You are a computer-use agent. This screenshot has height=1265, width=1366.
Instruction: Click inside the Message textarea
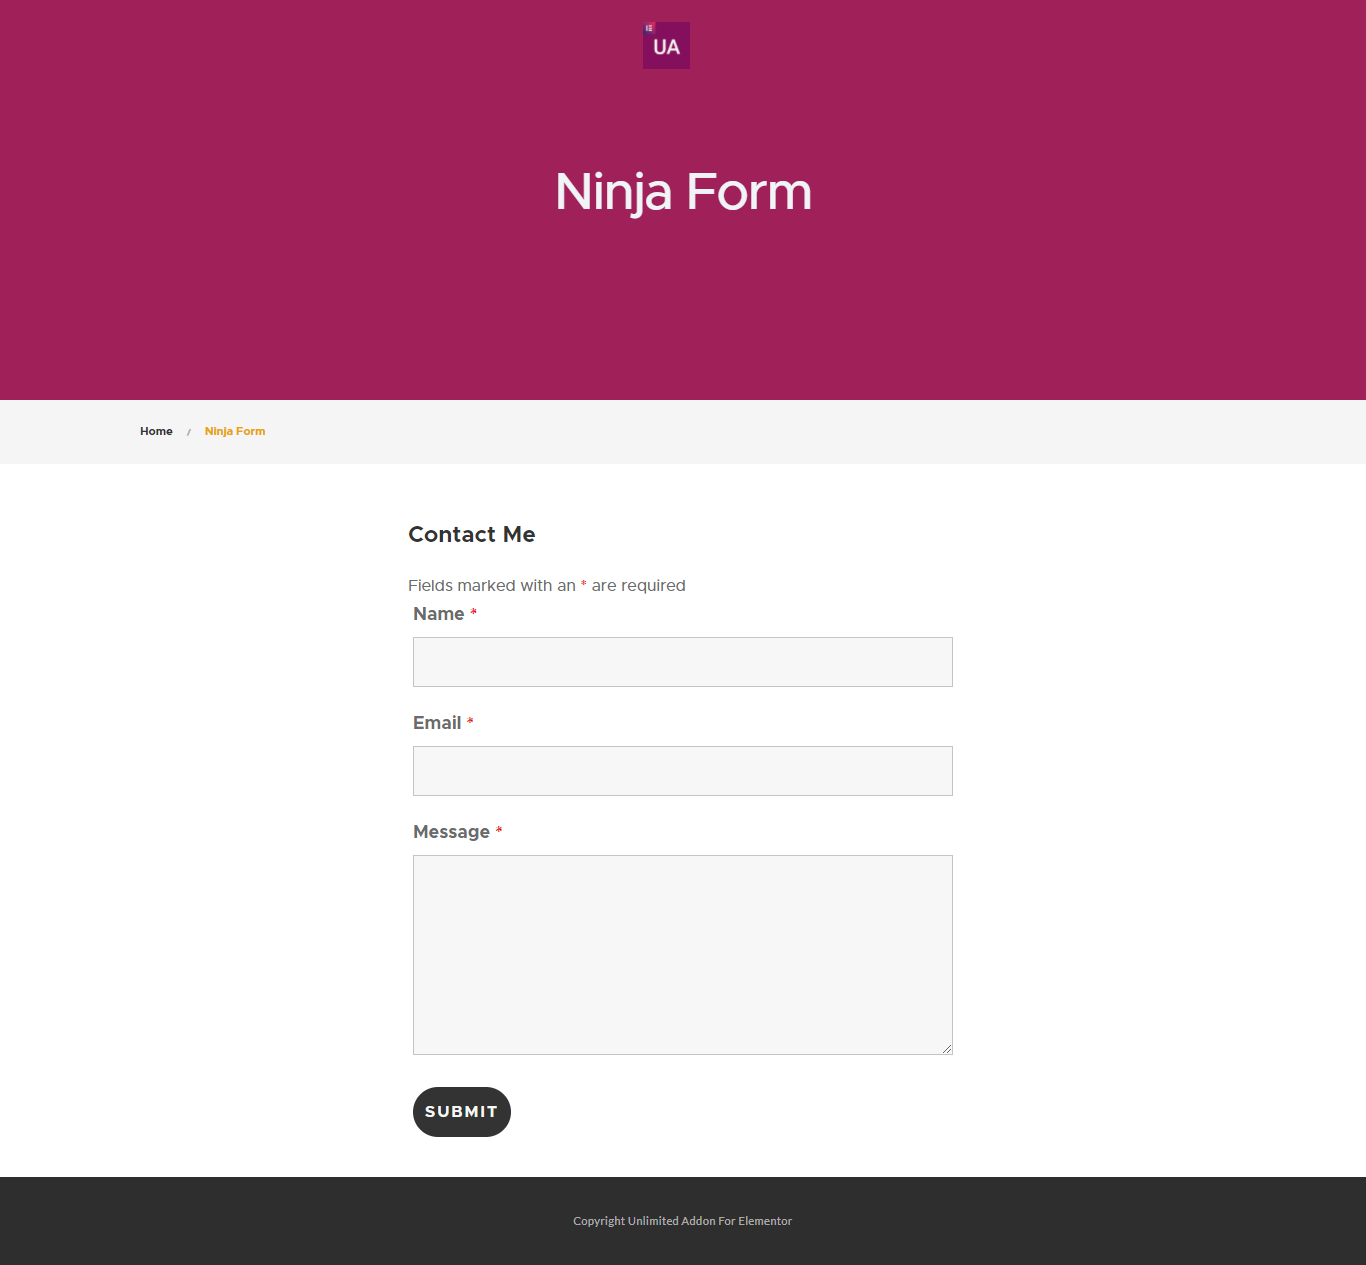coord(683,955)
